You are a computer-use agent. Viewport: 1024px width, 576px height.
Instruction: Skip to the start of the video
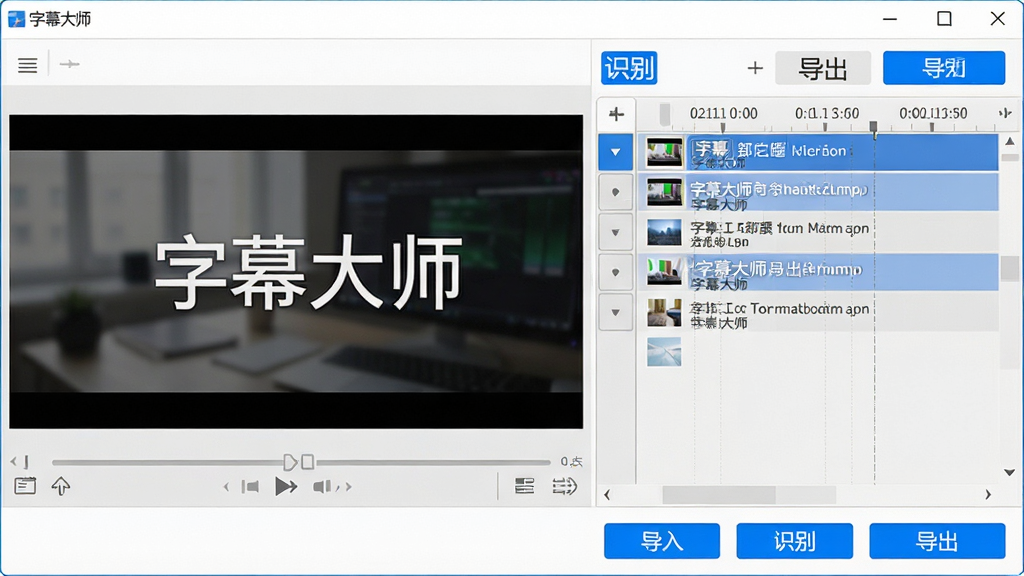pyautogui.click(x=250, y=487)
